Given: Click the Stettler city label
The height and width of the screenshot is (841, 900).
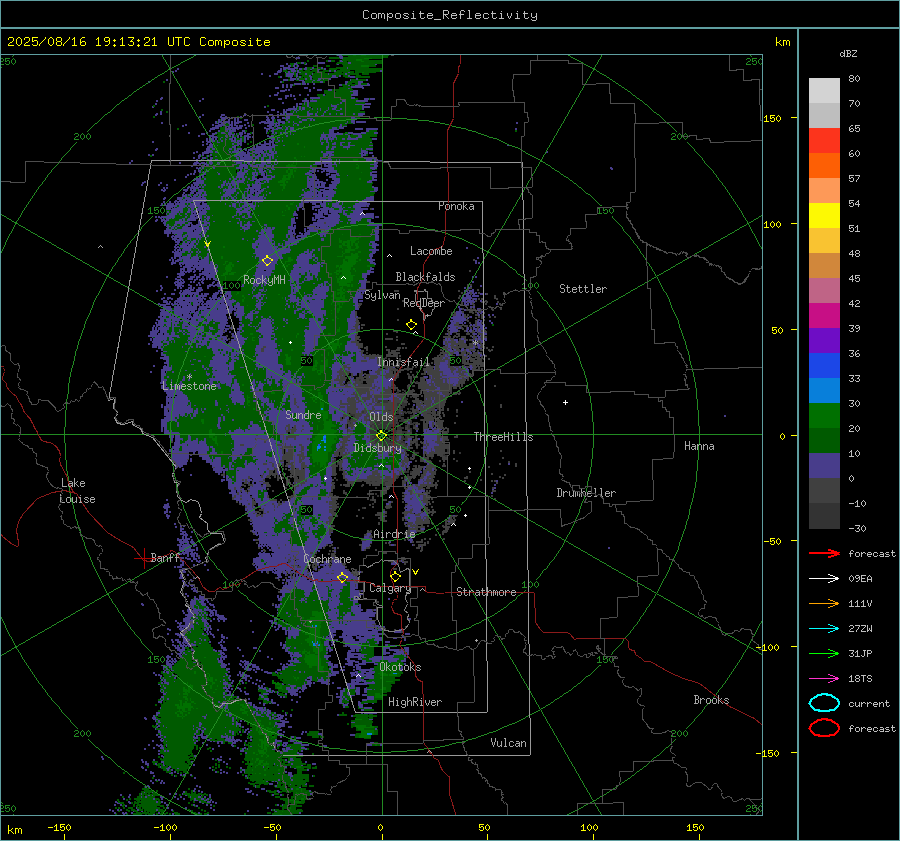Looking at the screenshot, I should [583, 289].
